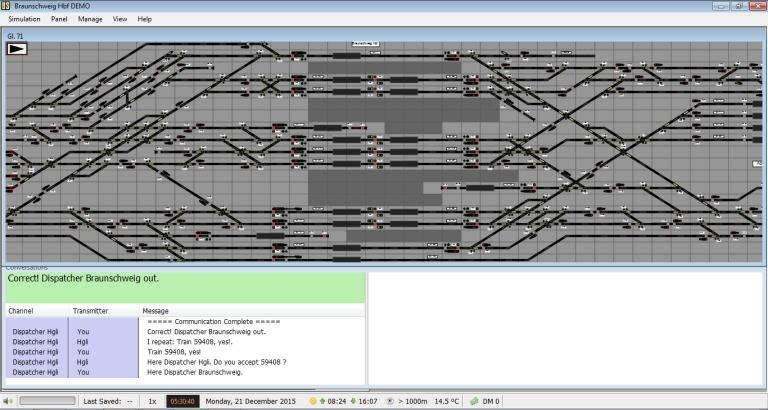Open the Simulation menu
The image size is (768, 410).
(24, 19)
